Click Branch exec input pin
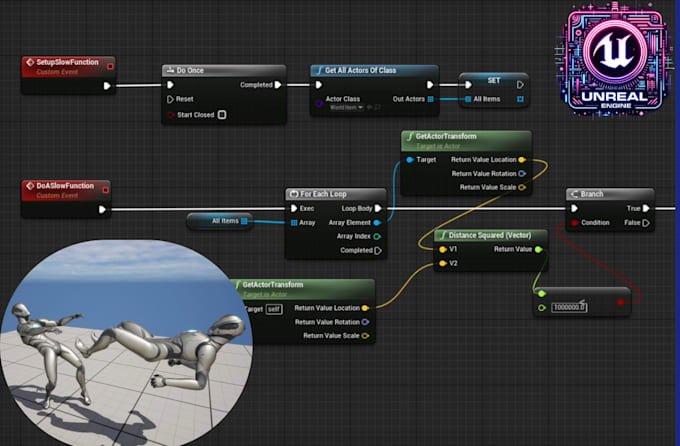The image size is (680, 446). (574, 208)
